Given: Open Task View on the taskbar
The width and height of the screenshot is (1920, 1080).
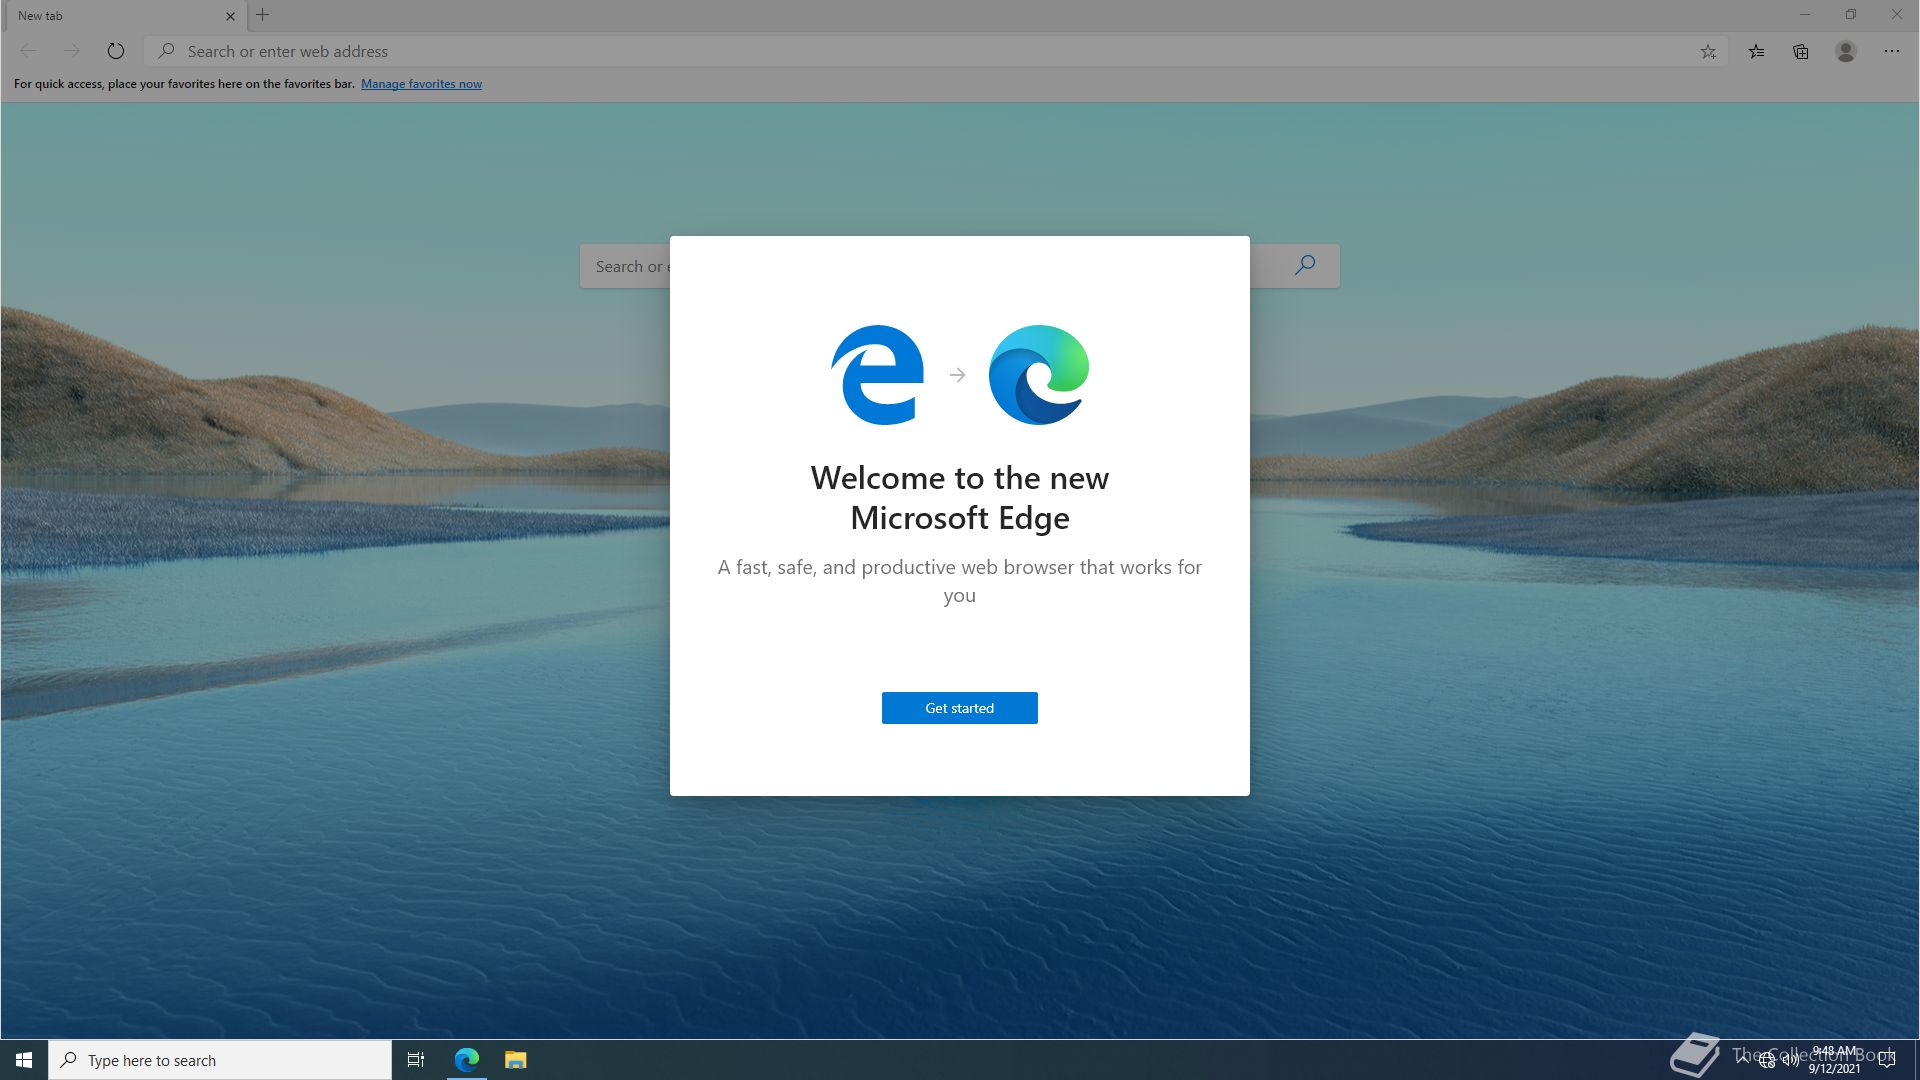Looking at the screenshot, I should [416, 1060].
